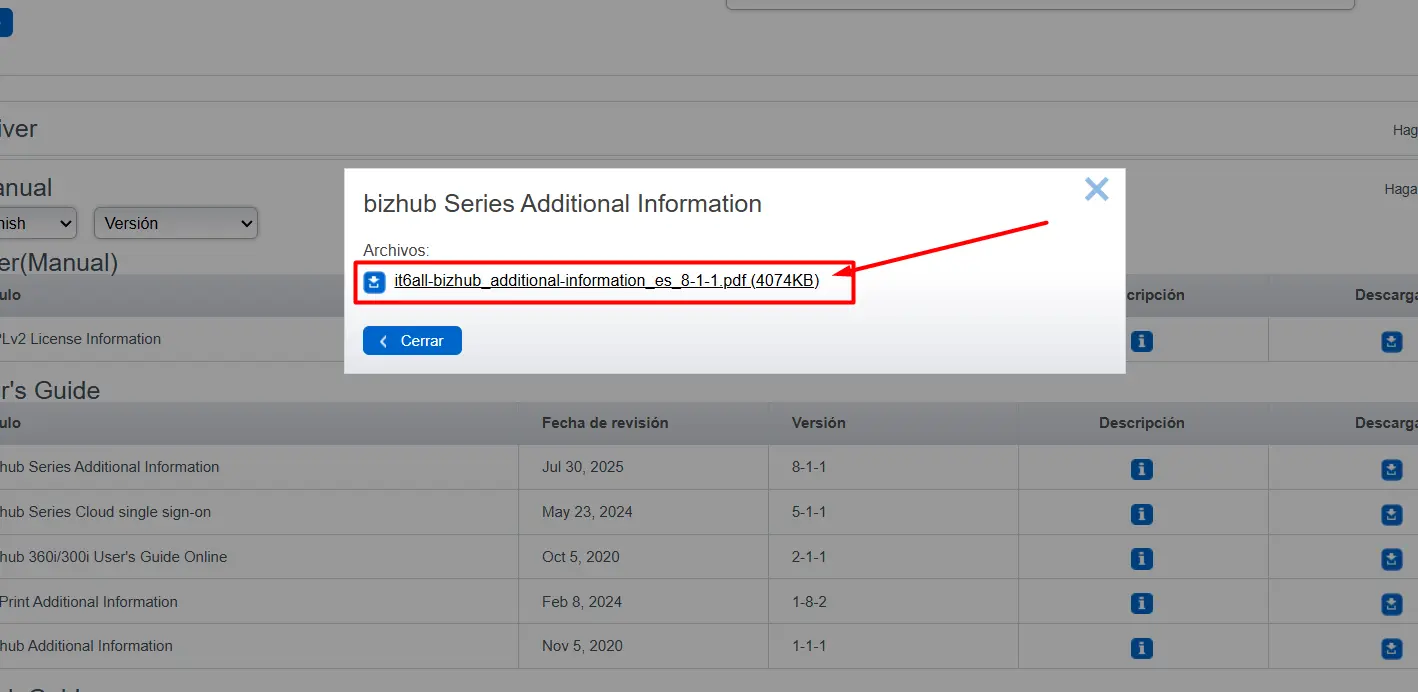Screen dimensions: 1418x692
Task: Open the it6all-bizhub additional information PDF link
Action: 607,281
